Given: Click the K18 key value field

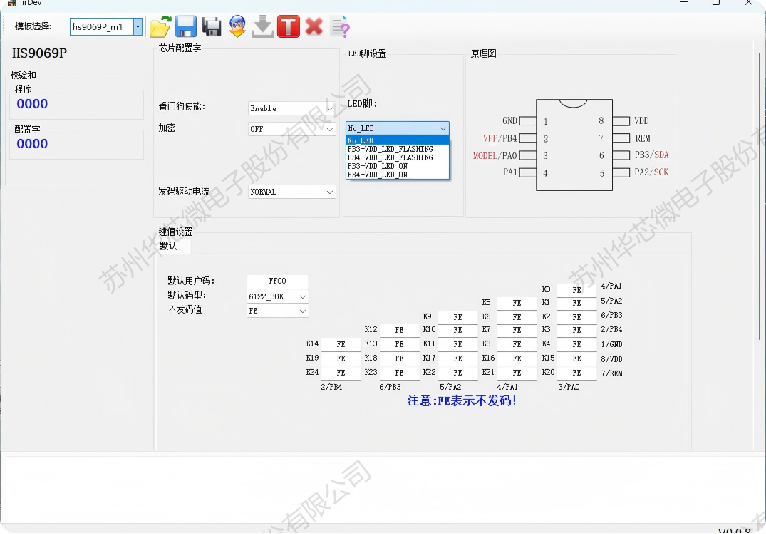Looking at the screenshot, I should pos(399,359).
